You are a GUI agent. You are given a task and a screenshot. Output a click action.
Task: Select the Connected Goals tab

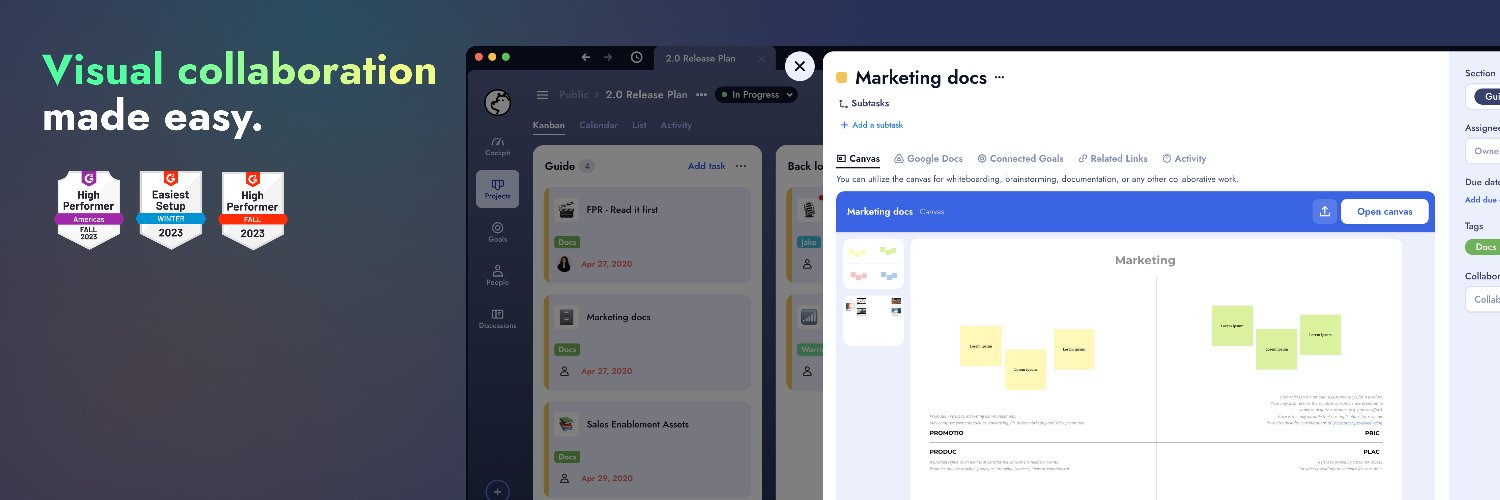tap(1020, 159)
